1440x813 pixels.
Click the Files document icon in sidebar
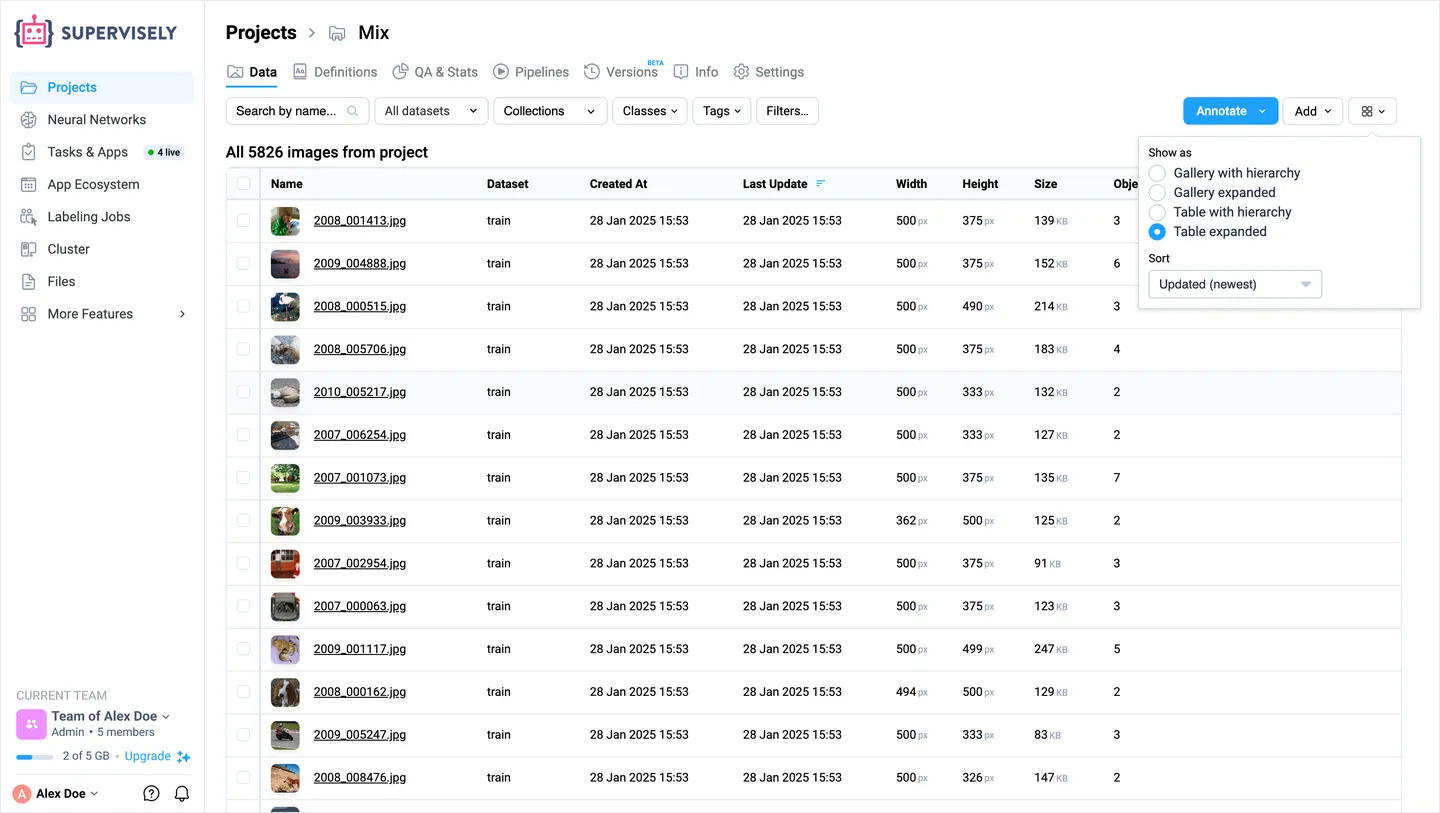pos(29,282)
